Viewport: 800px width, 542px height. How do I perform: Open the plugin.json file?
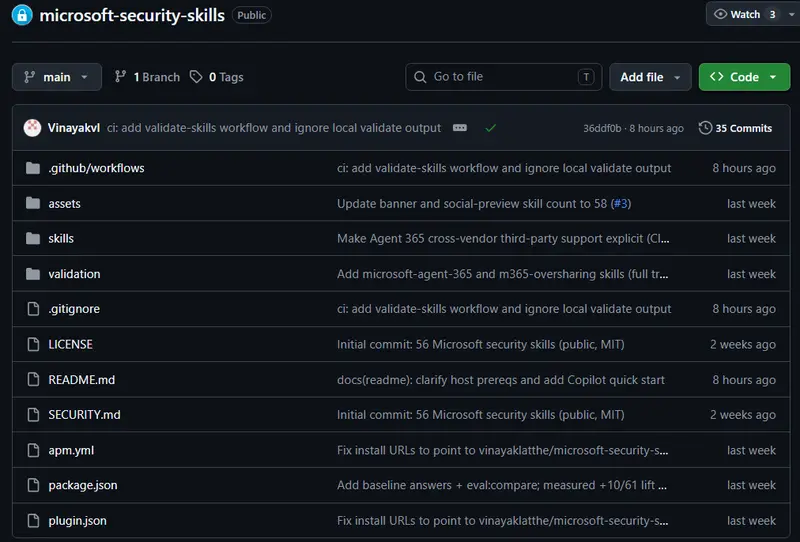click(78, 521)
